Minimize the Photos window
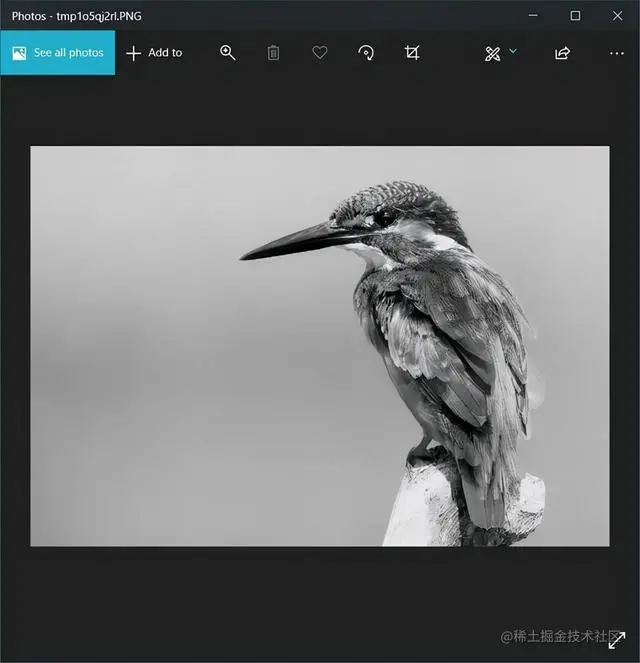 tap(533, 16)
